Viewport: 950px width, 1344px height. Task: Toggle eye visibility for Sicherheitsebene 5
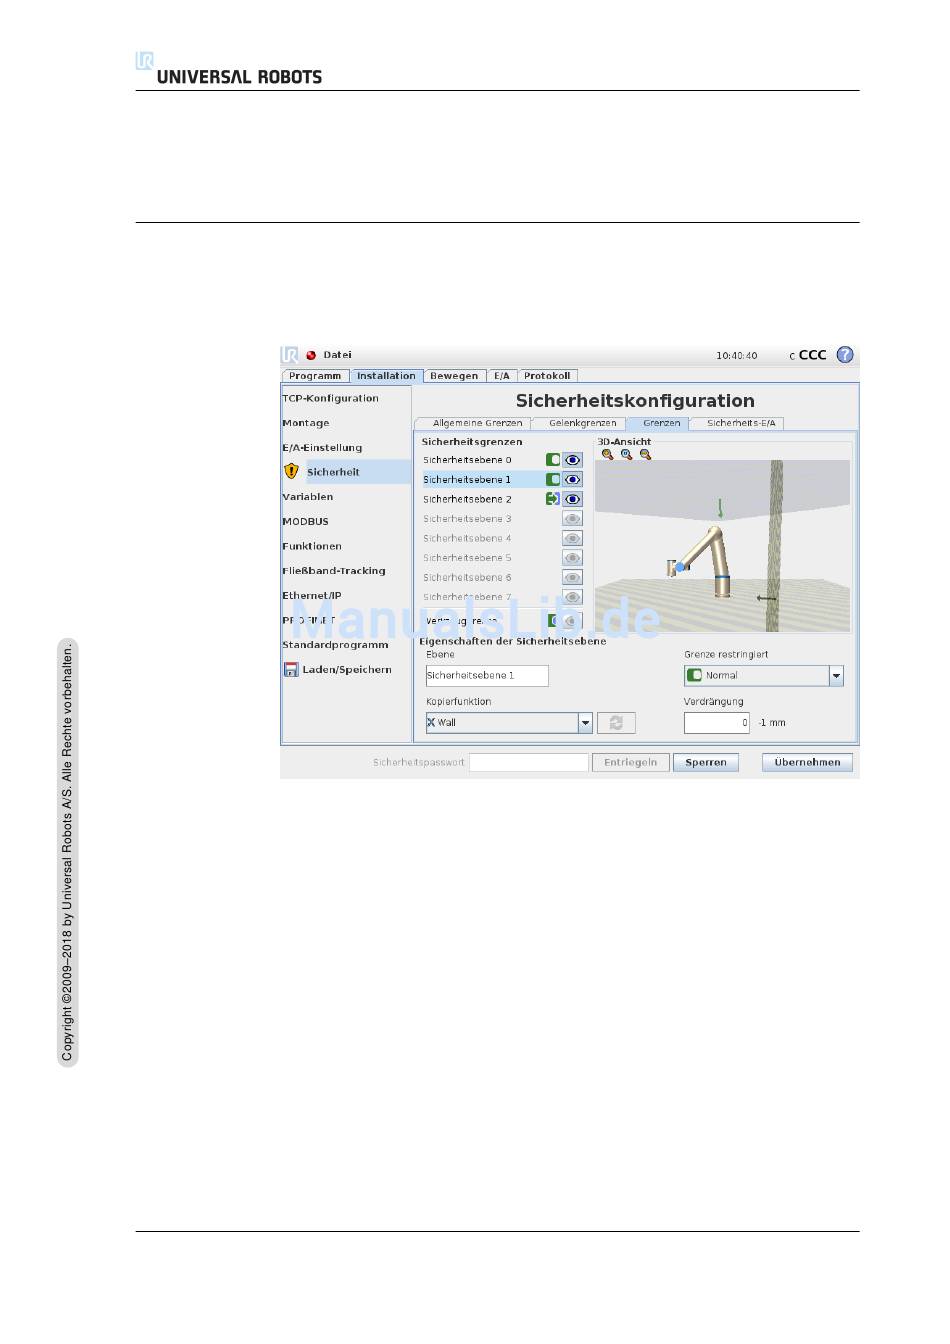572,558
